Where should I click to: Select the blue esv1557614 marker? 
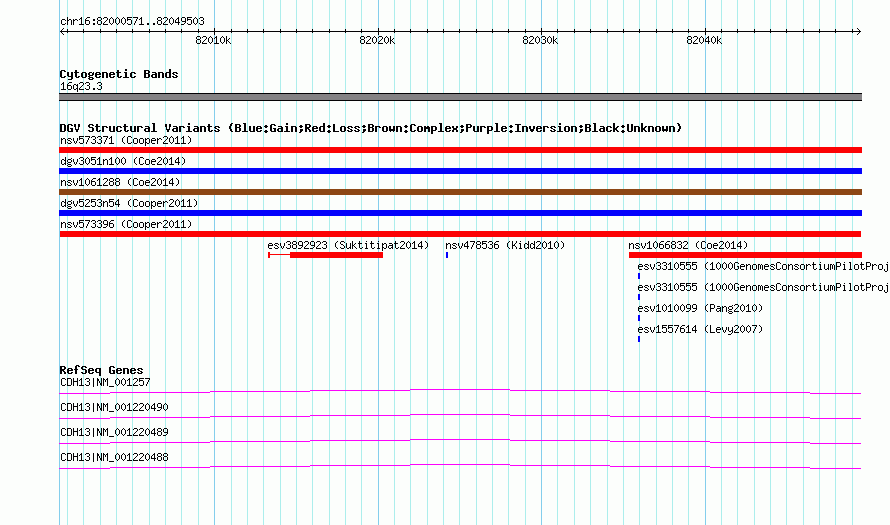639,339
